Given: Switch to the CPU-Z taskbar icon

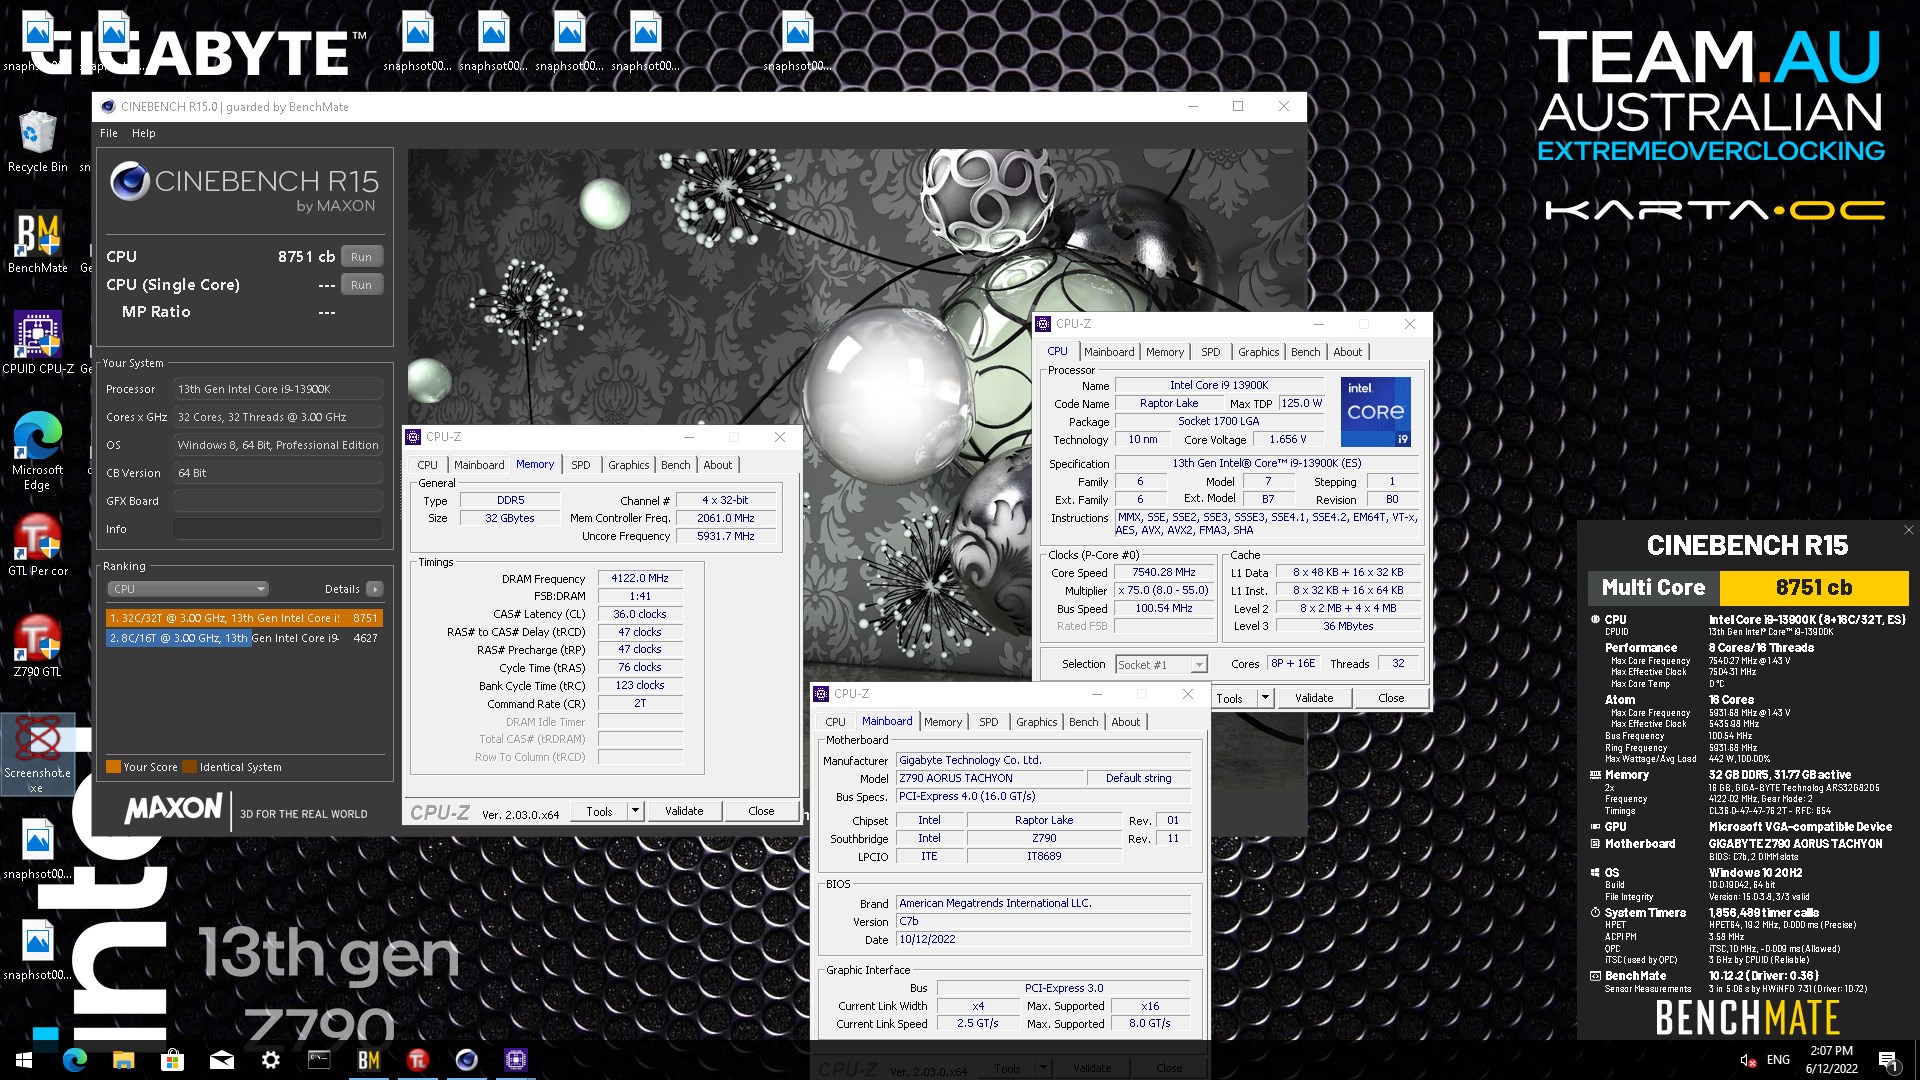Looking at the screenshot, I should pos(515,1060).
